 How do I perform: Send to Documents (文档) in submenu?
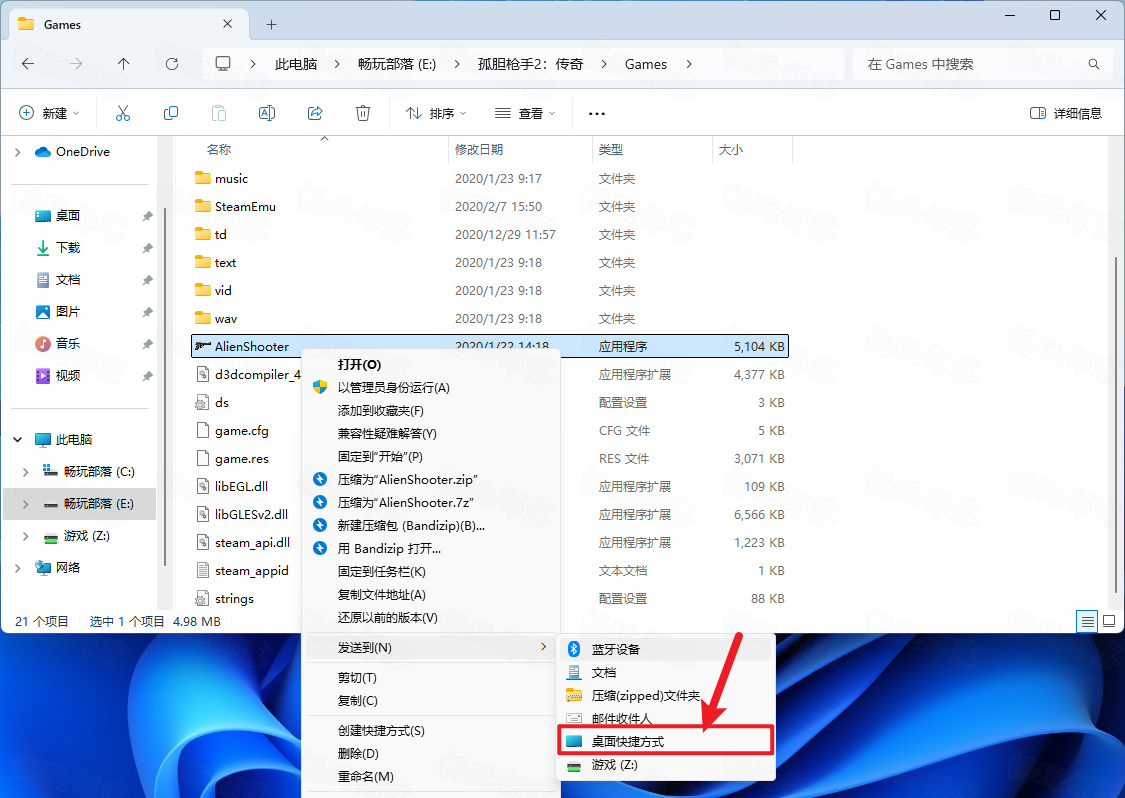click(665, 672)
